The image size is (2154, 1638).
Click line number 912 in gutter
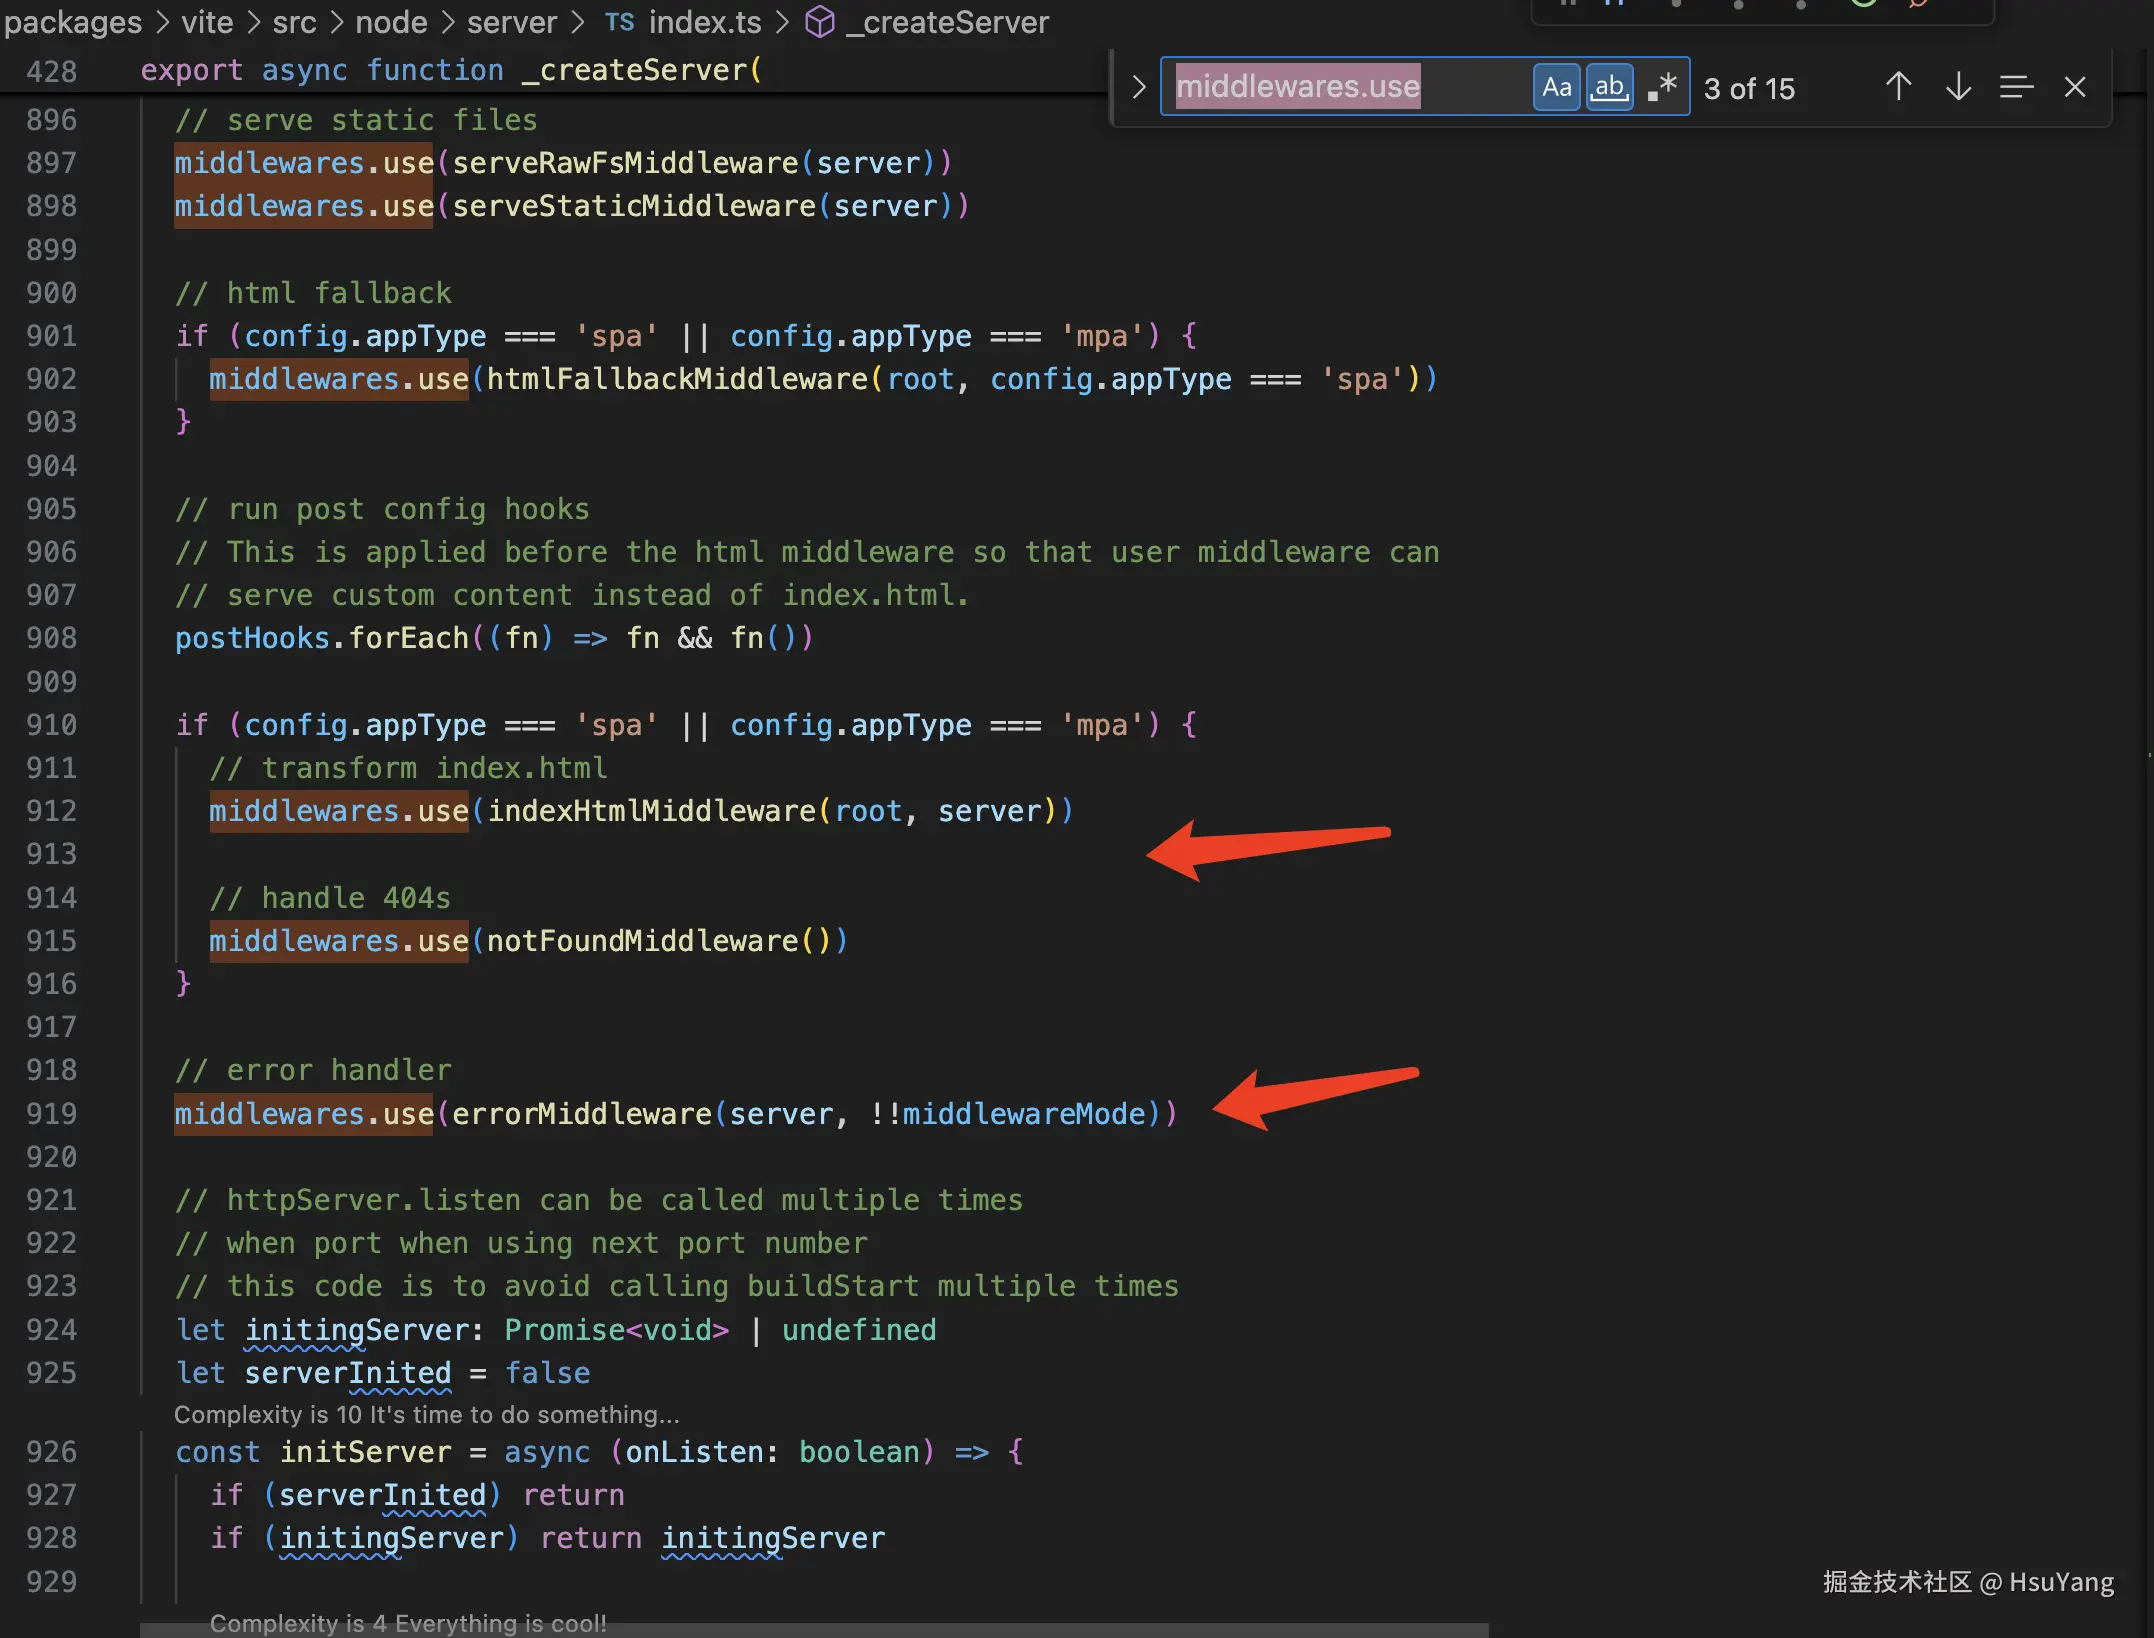click(x=52, y=811)
